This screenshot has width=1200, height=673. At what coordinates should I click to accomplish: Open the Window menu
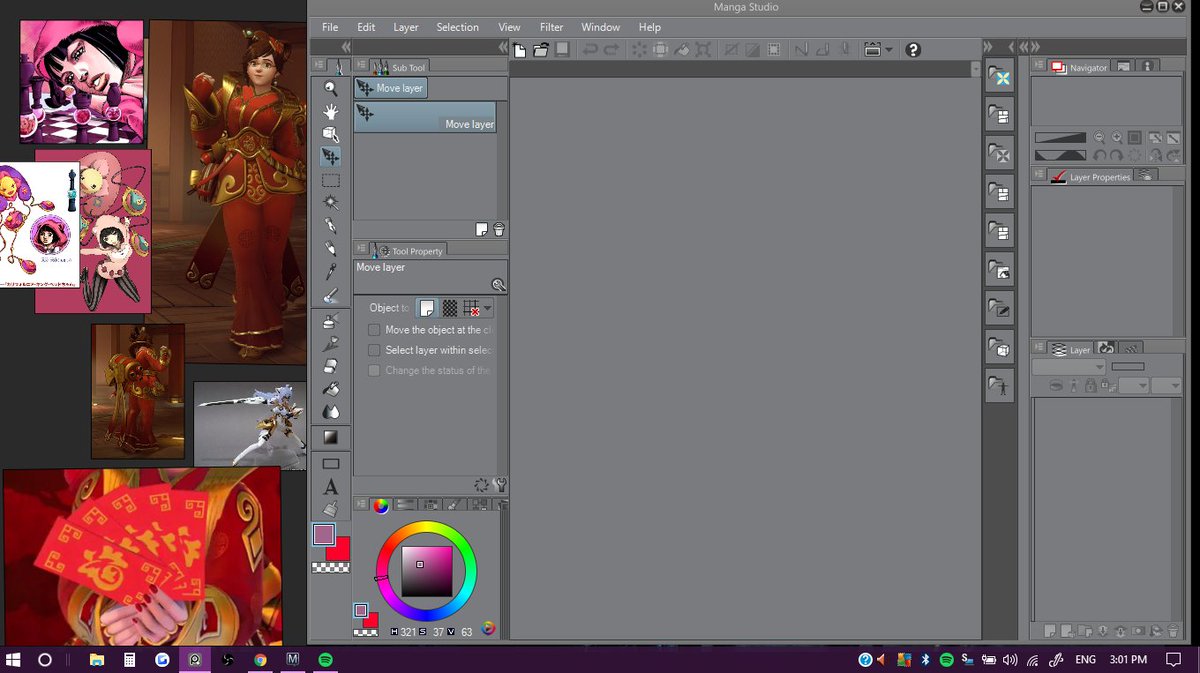tap(600, 27)
